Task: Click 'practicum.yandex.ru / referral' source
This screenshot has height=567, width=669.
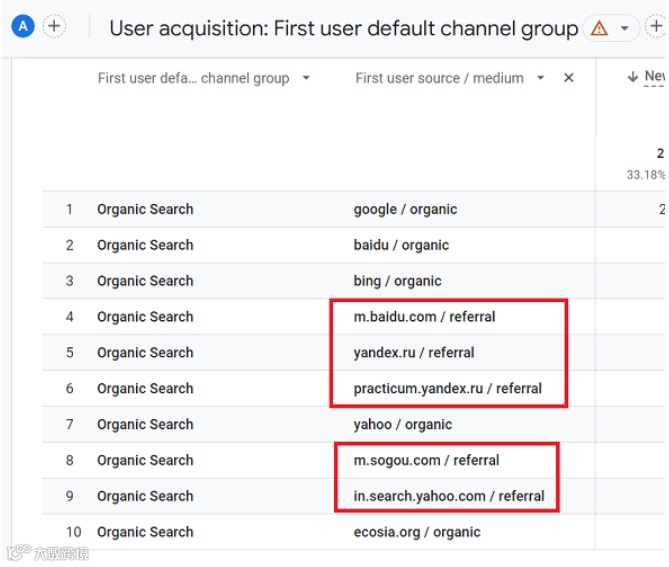Action: click(x=447, y=389)
